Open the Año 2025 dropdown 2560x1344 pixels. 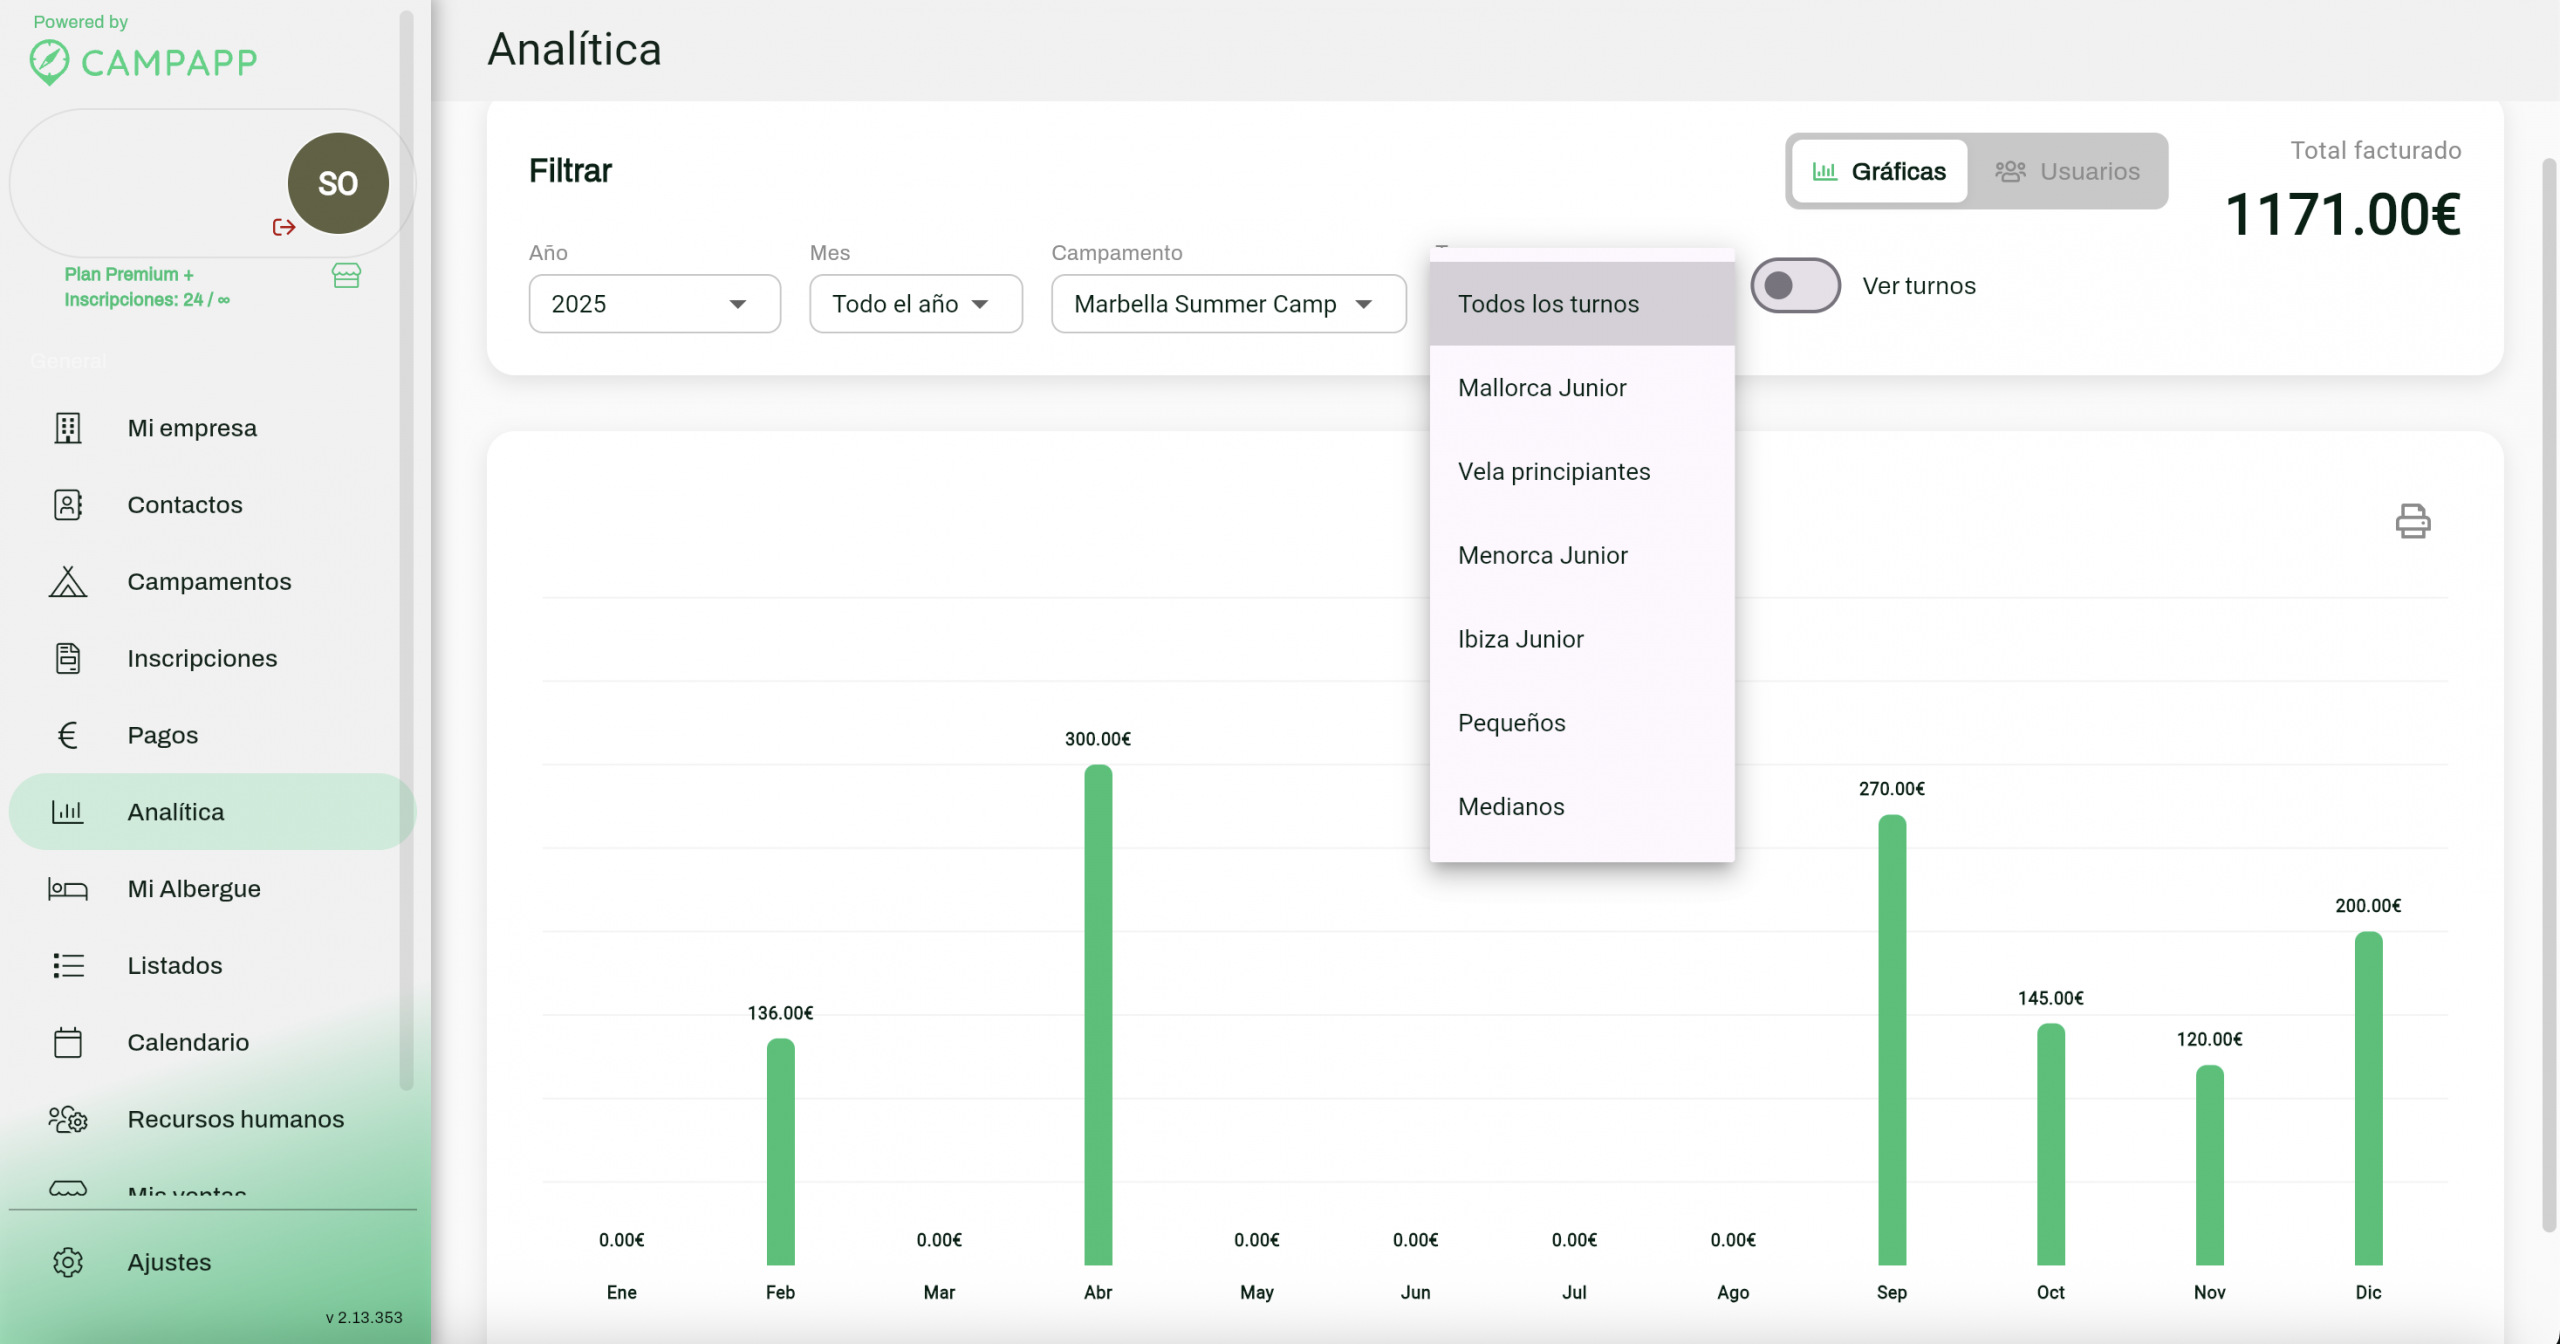click(x=654, y=304)
